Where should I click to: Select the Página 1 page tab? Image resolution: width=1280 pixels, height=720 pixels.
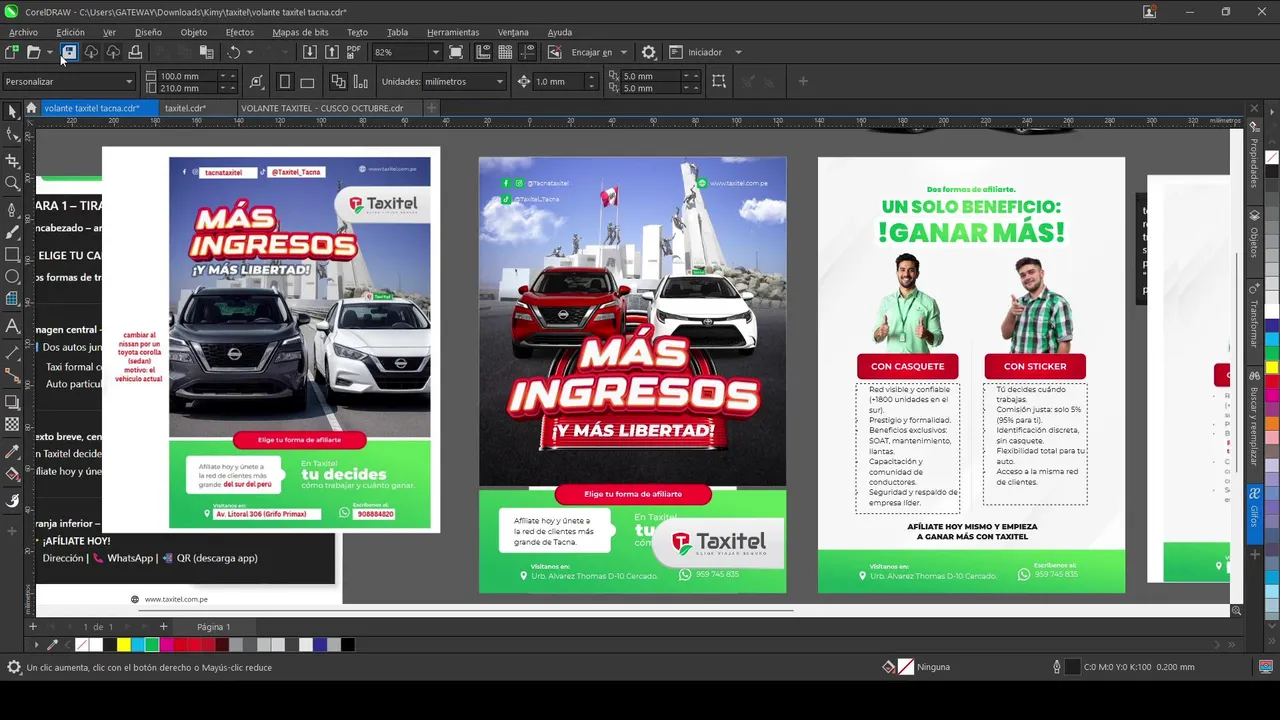[213, 627]
